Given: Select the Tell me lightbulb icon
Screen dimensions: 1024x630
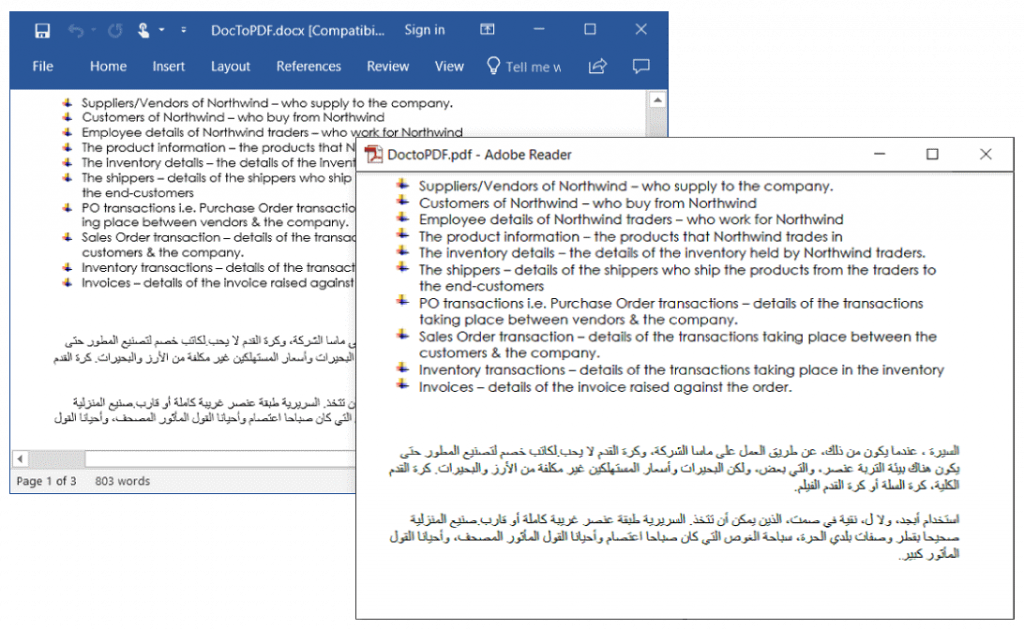Looking at the screenshot, I should pos(494,66).
